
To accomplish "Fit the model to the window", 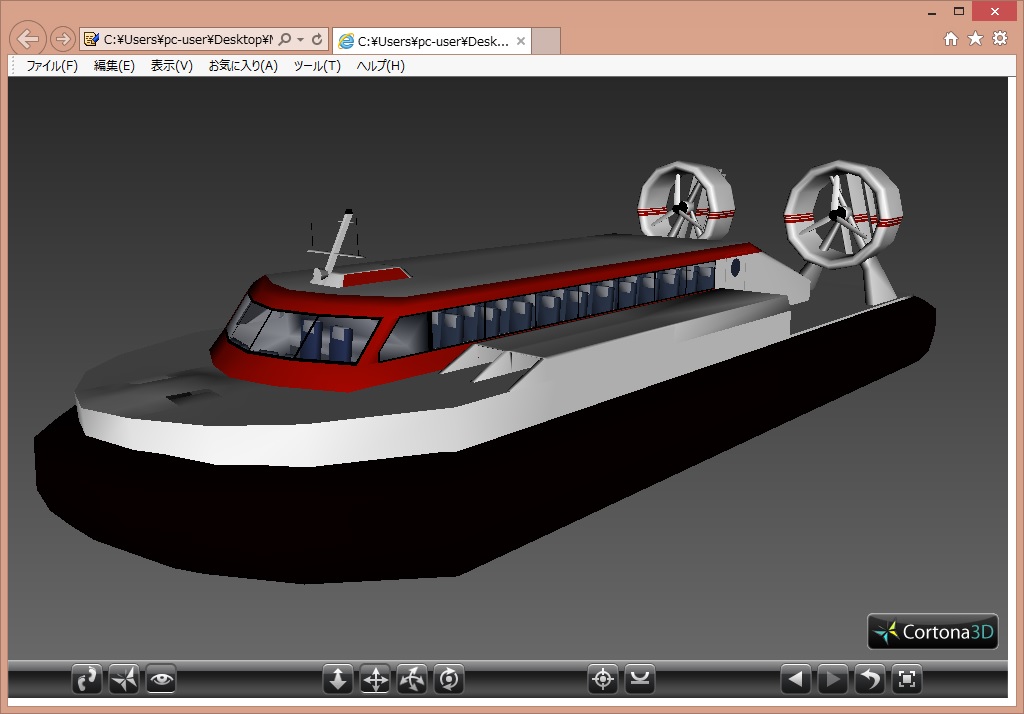I will coord(907,680).
